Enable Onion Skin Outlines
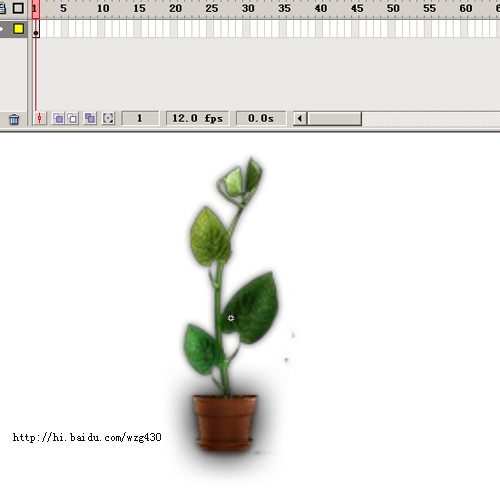Image resolution: width=500 pixels, height=491 pixels. 72,118
